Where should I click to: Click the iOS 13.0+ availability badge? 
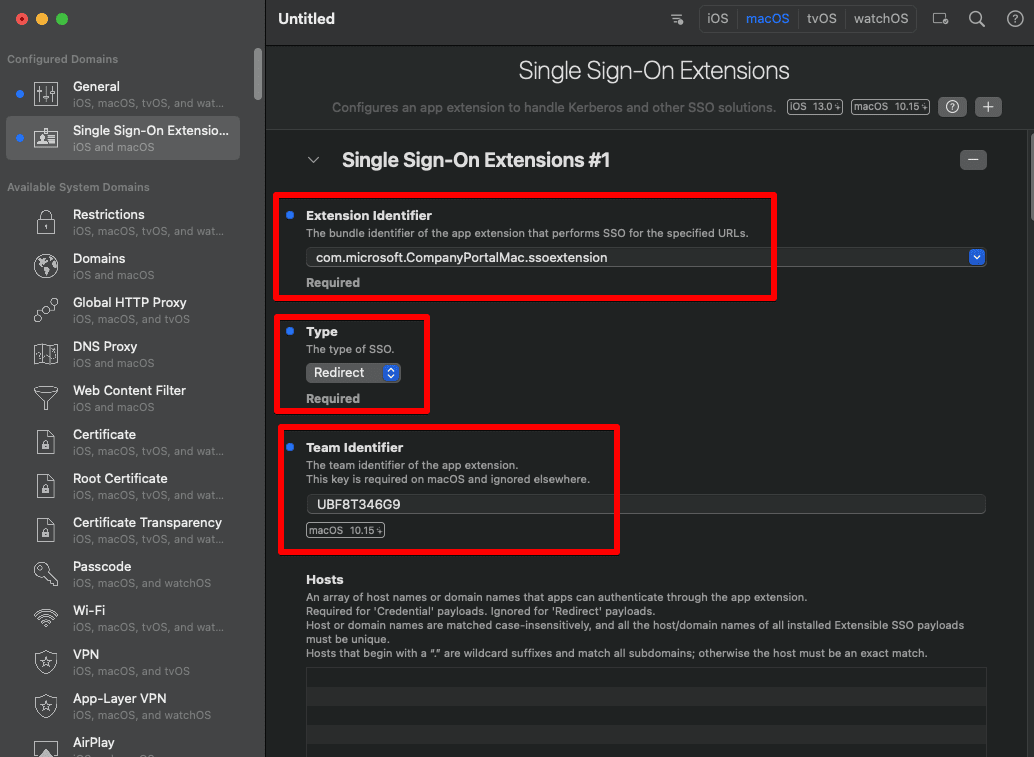click(814, 107)
